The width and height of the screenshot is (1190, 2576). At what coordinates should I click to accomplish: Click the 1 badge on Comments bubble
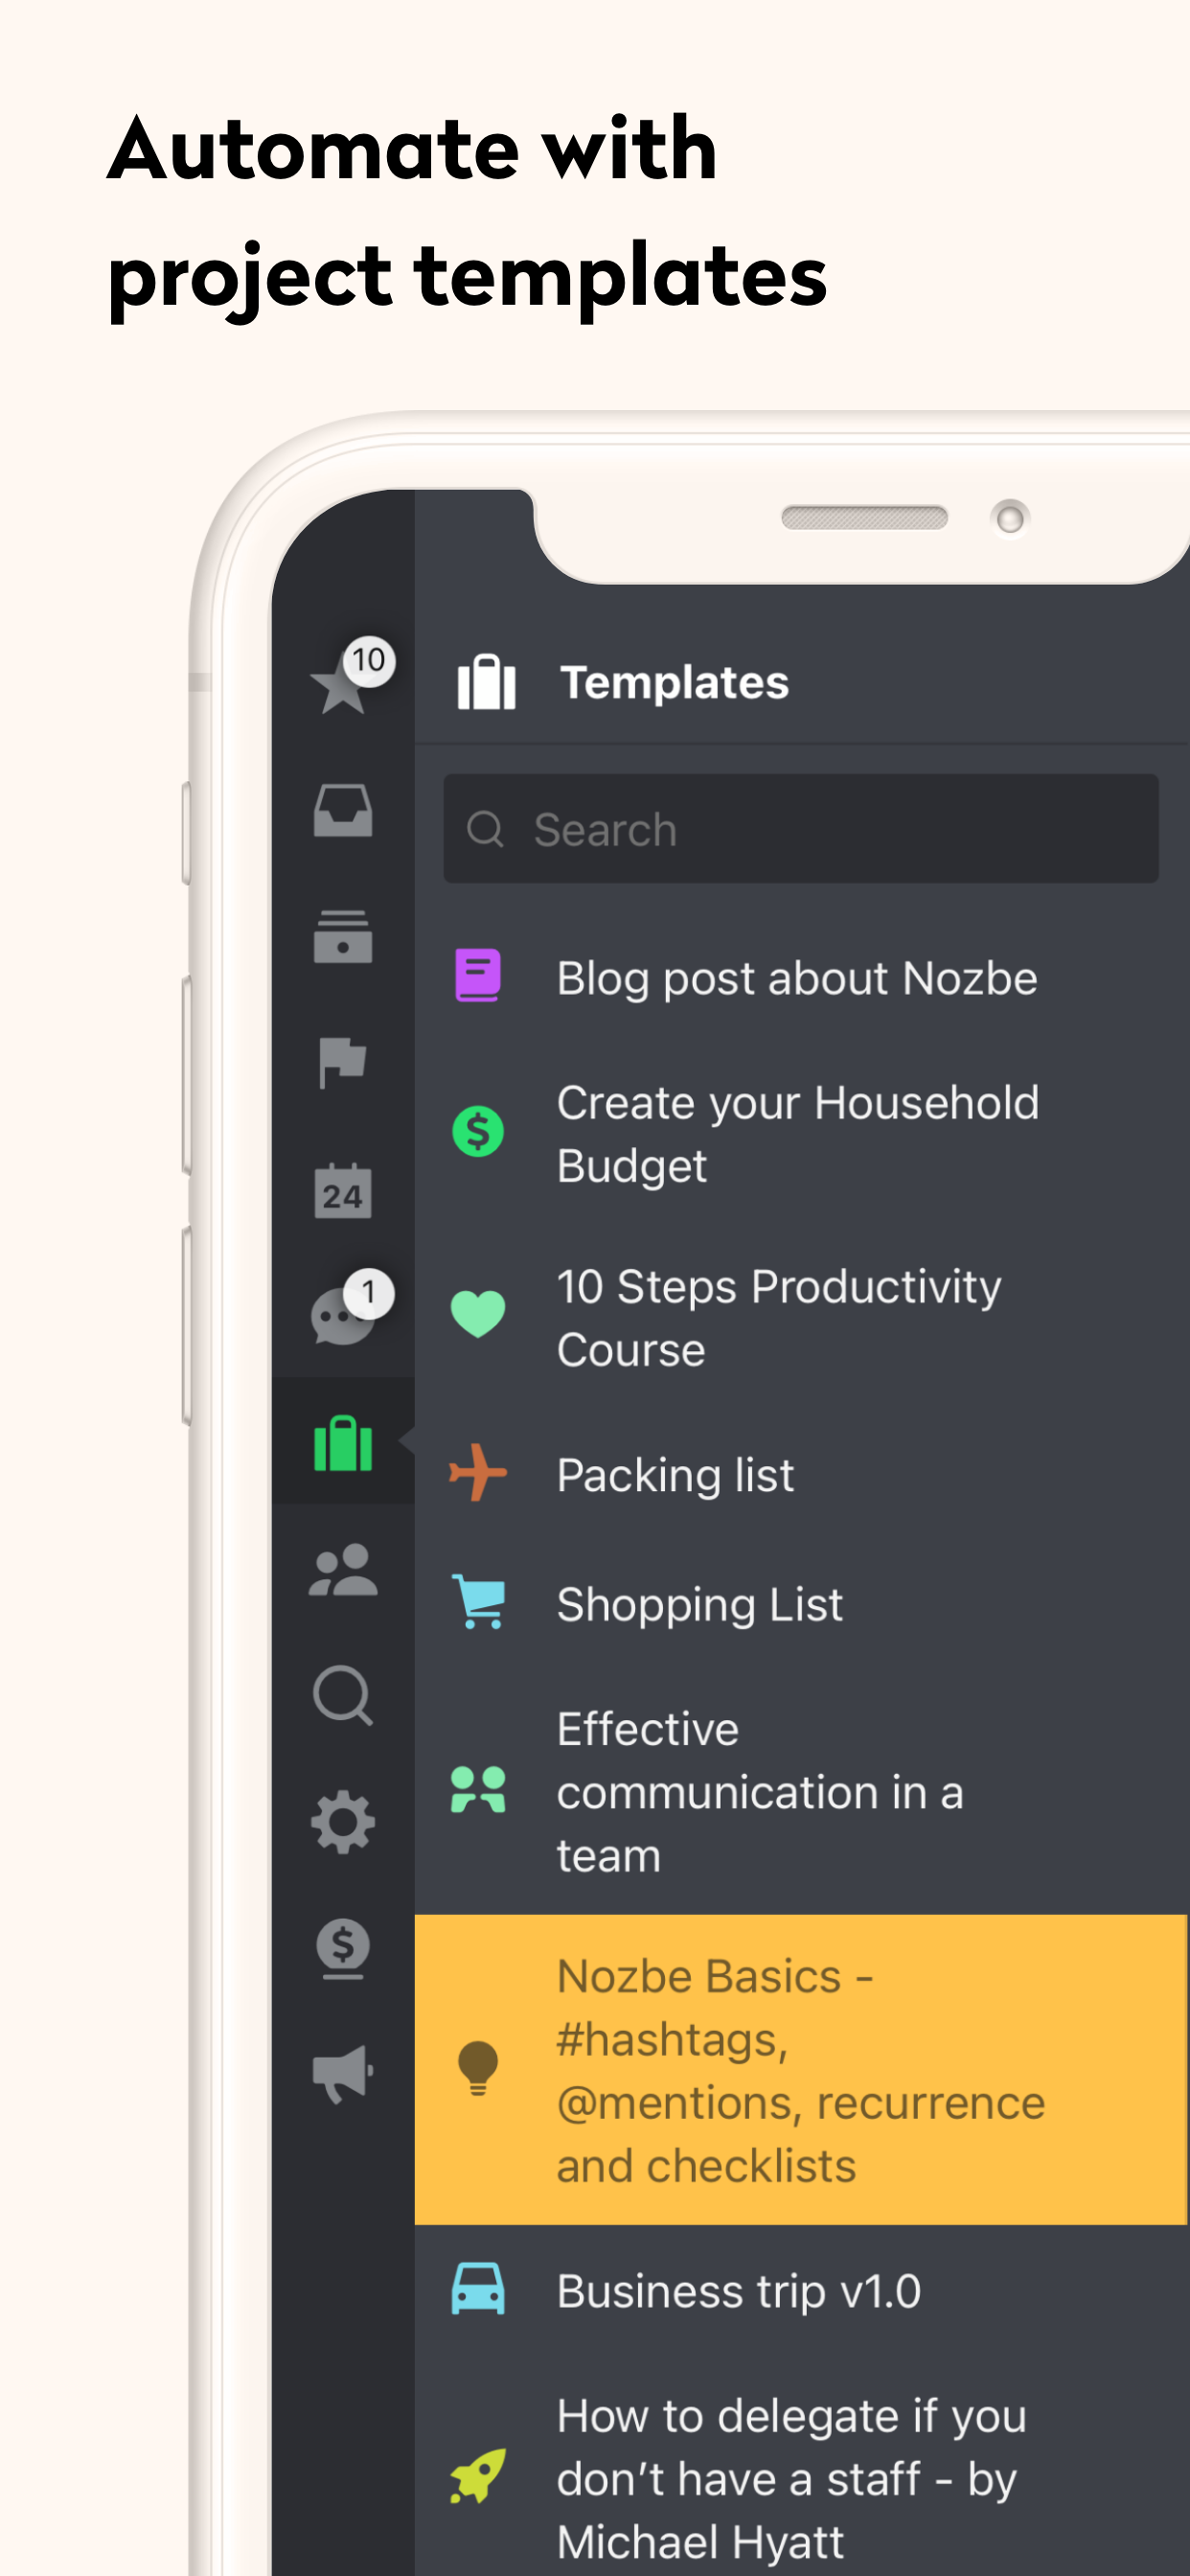[369, 1293]
